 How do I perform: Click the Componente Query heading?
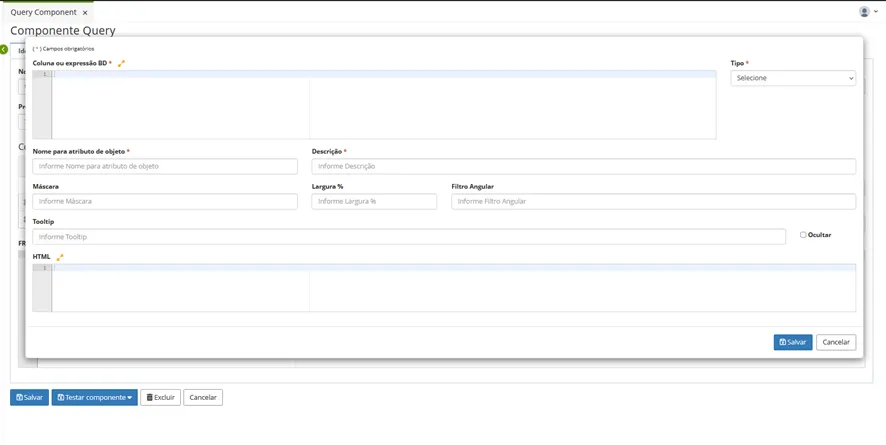coord(63,30)
